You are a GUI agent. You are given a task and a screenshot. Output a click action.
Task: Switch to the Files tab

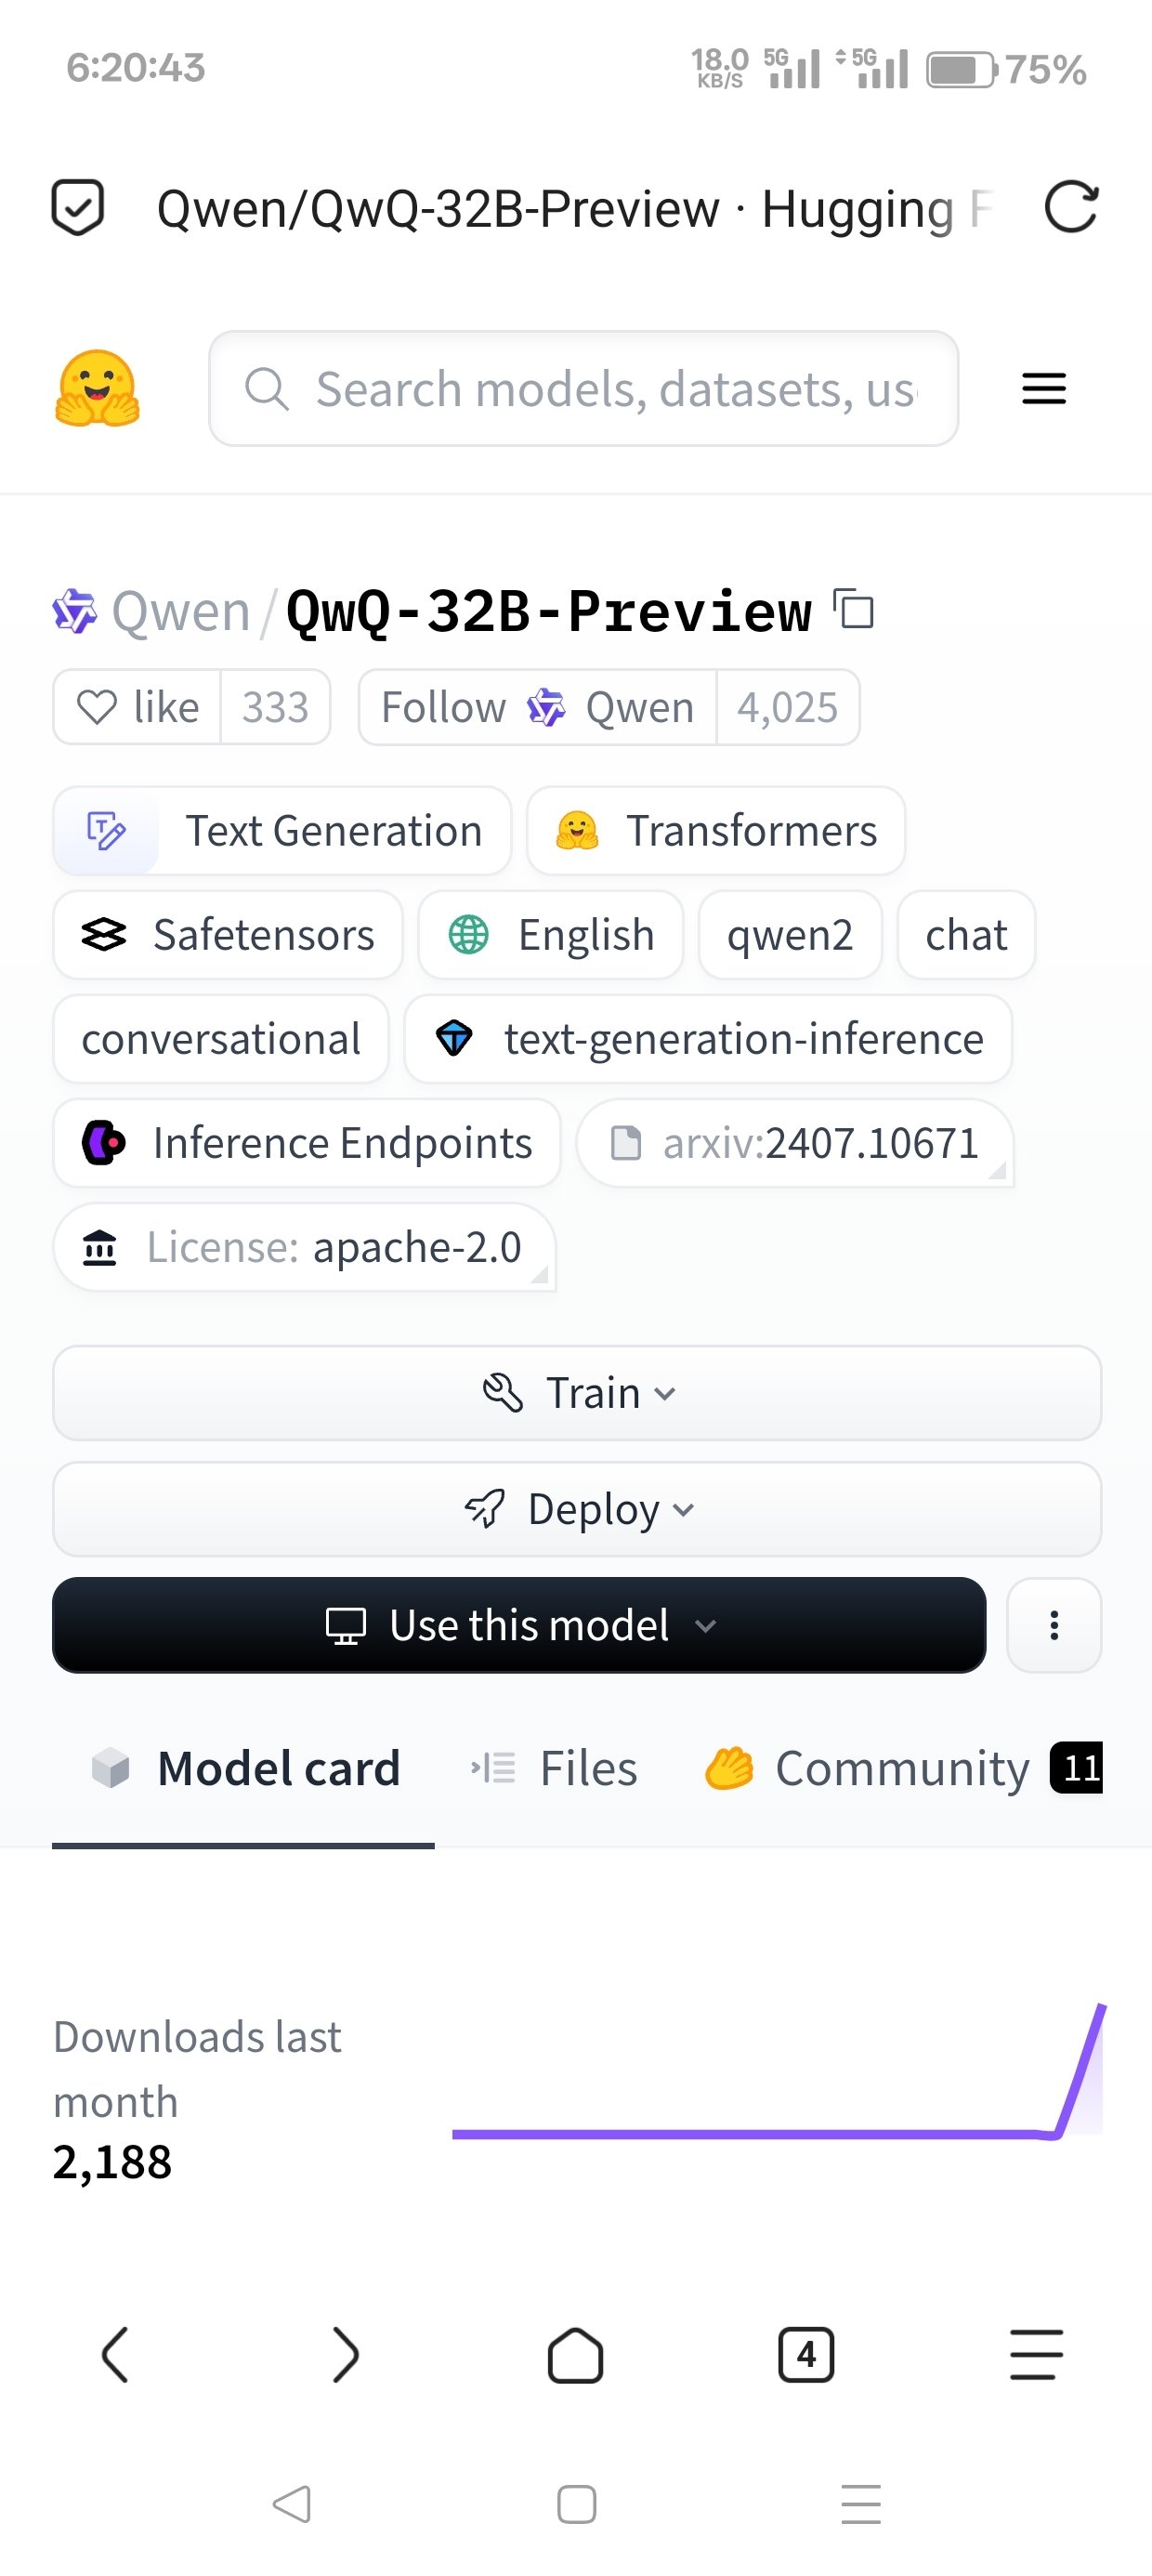click(x=555, y=1769)
